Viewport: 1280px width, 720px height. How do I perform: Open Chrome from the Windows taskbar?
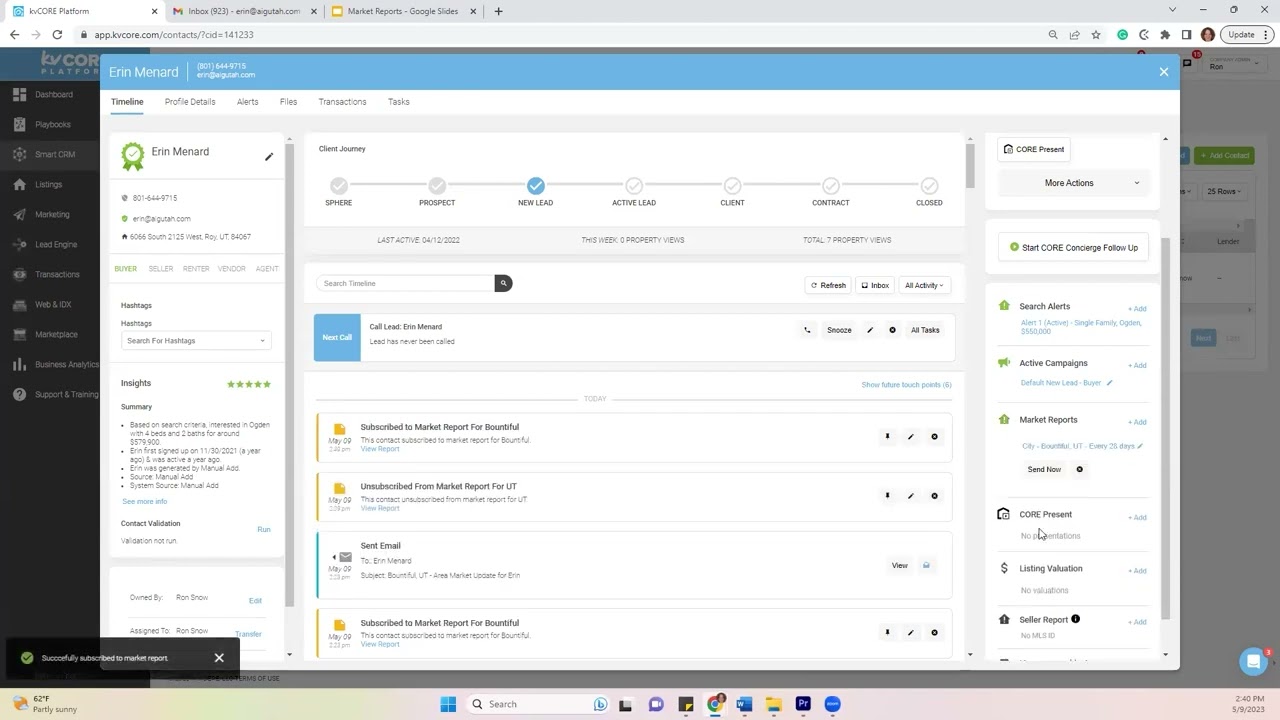pyautogui.click(x=714, y=704)
